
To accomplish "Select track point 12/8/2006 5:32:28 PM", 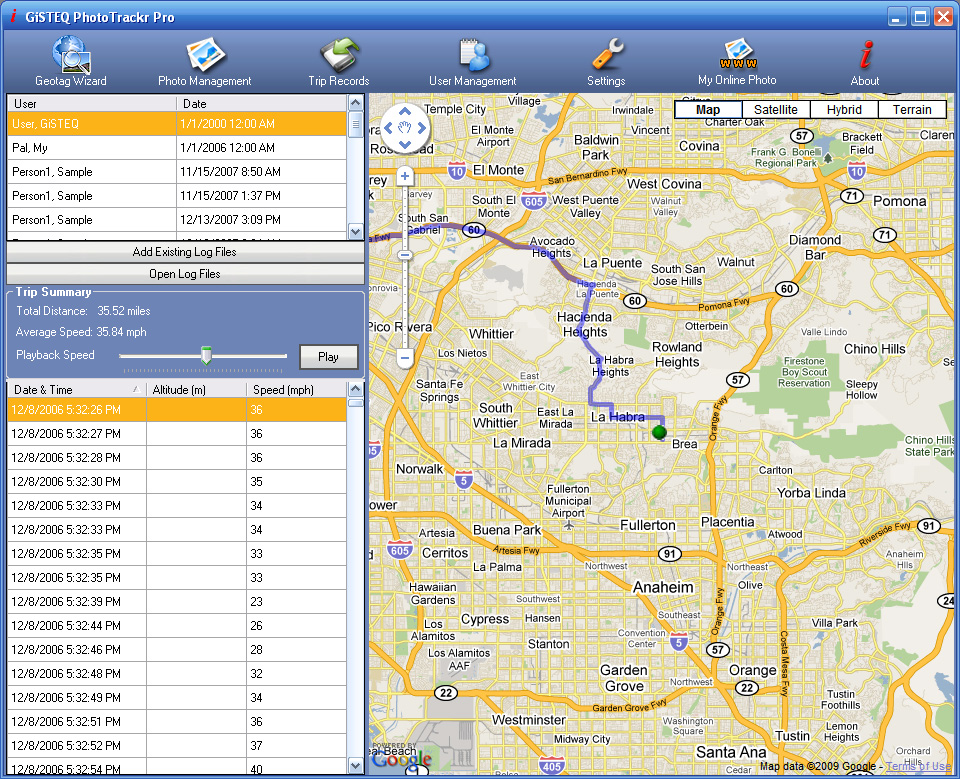I will click(x=177, y=457).
